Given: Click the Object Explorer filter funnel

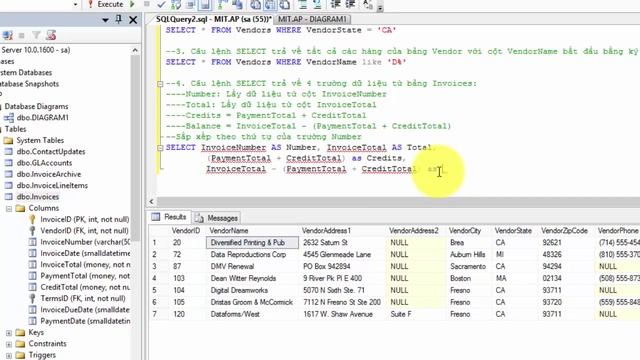Looking at the screenshot, I should 36,36.
